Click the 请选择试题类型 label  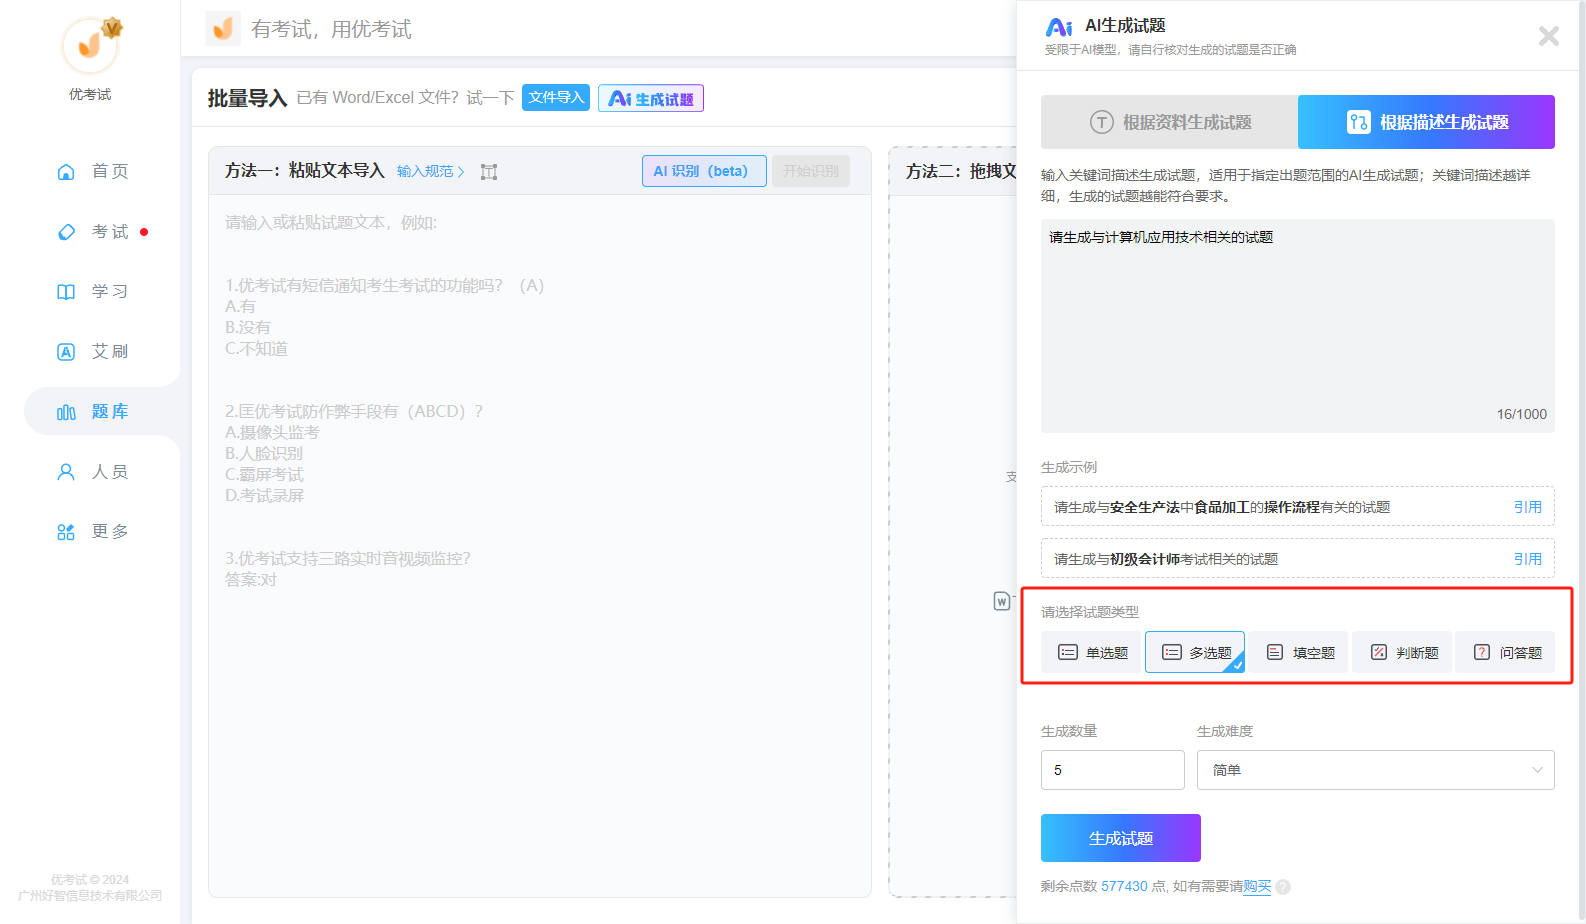(x=1090, y=612)
